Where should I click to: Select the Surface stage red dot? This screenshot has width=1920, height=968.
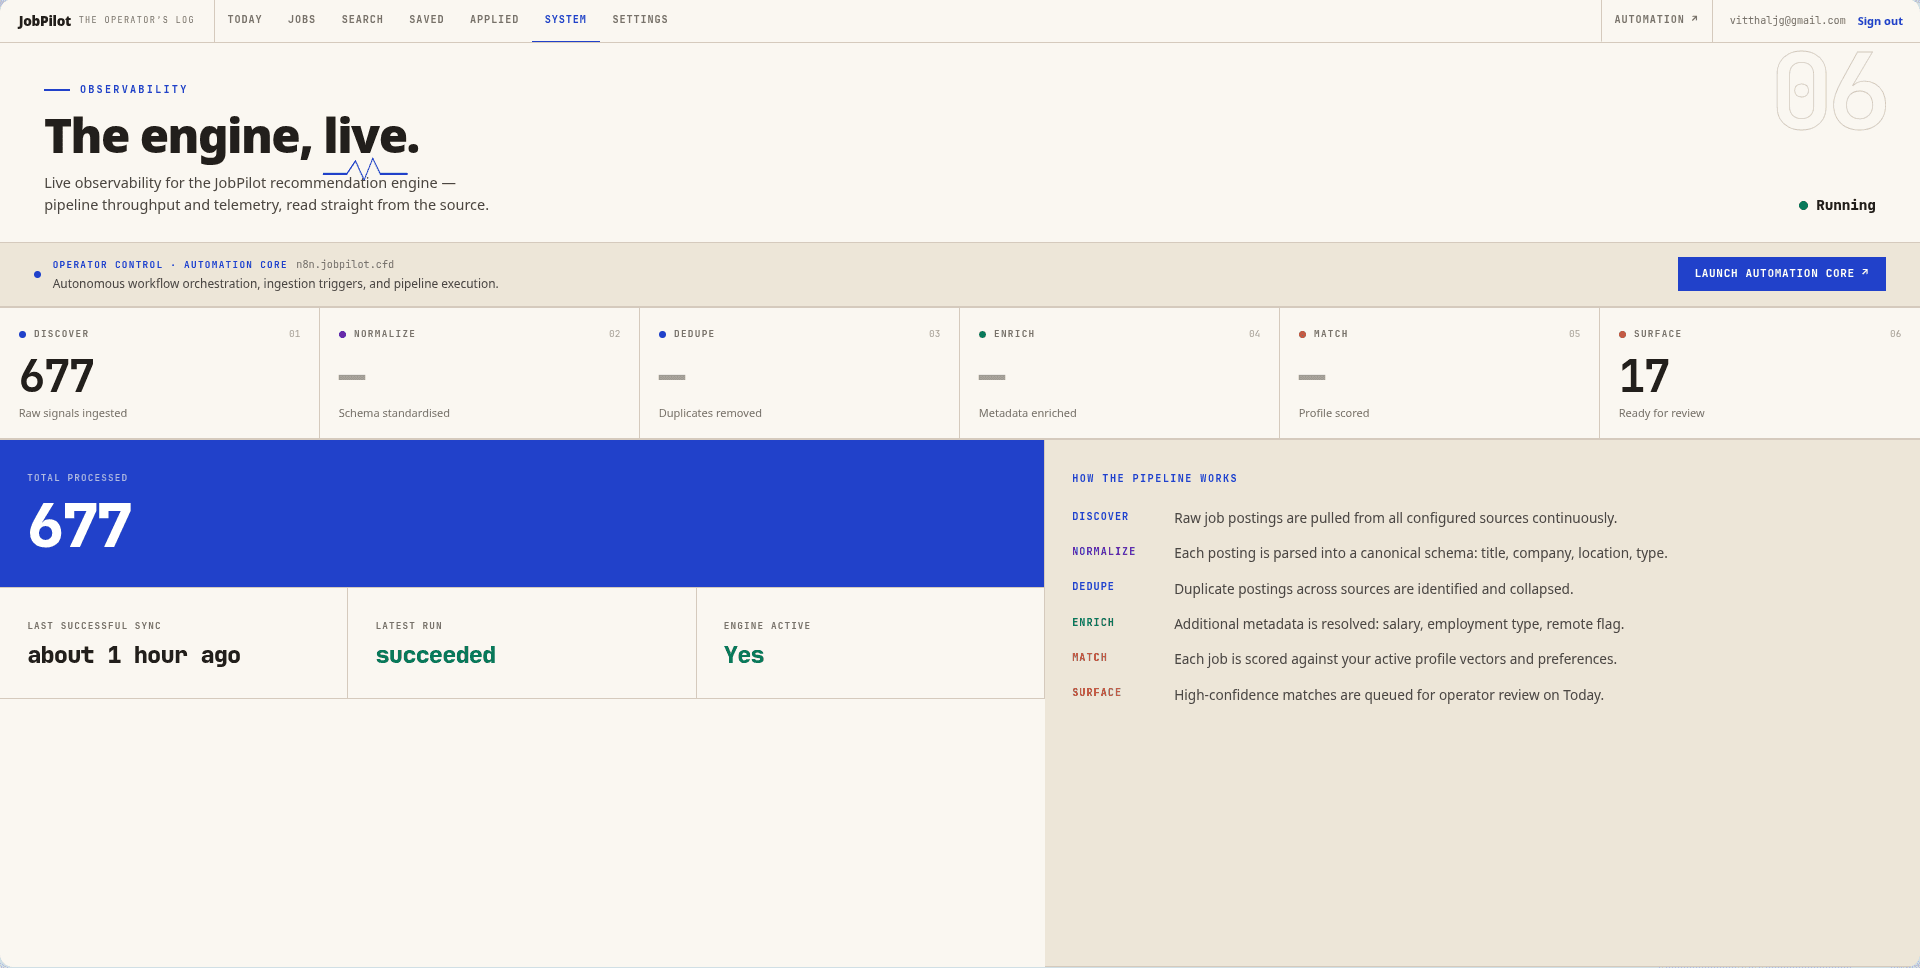1623,334
